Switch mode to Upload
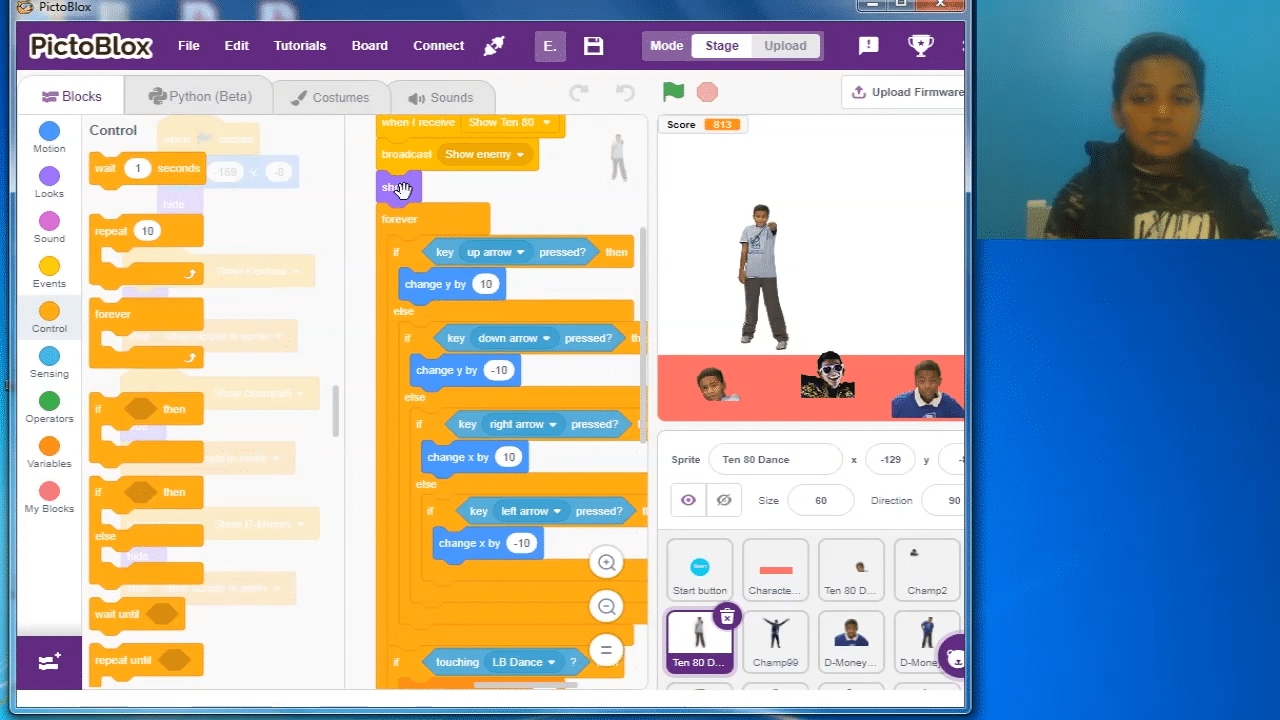Viewport: 1280px width, 720px height. click(785, 46)
